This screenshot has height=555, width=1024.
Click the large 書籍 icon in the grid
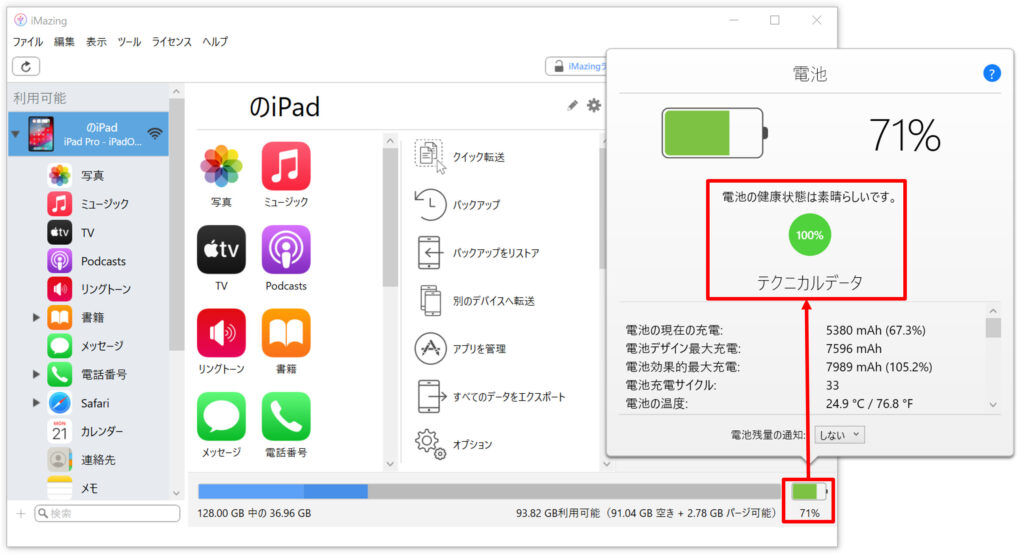pyautogui.click(x=286, y=333)
